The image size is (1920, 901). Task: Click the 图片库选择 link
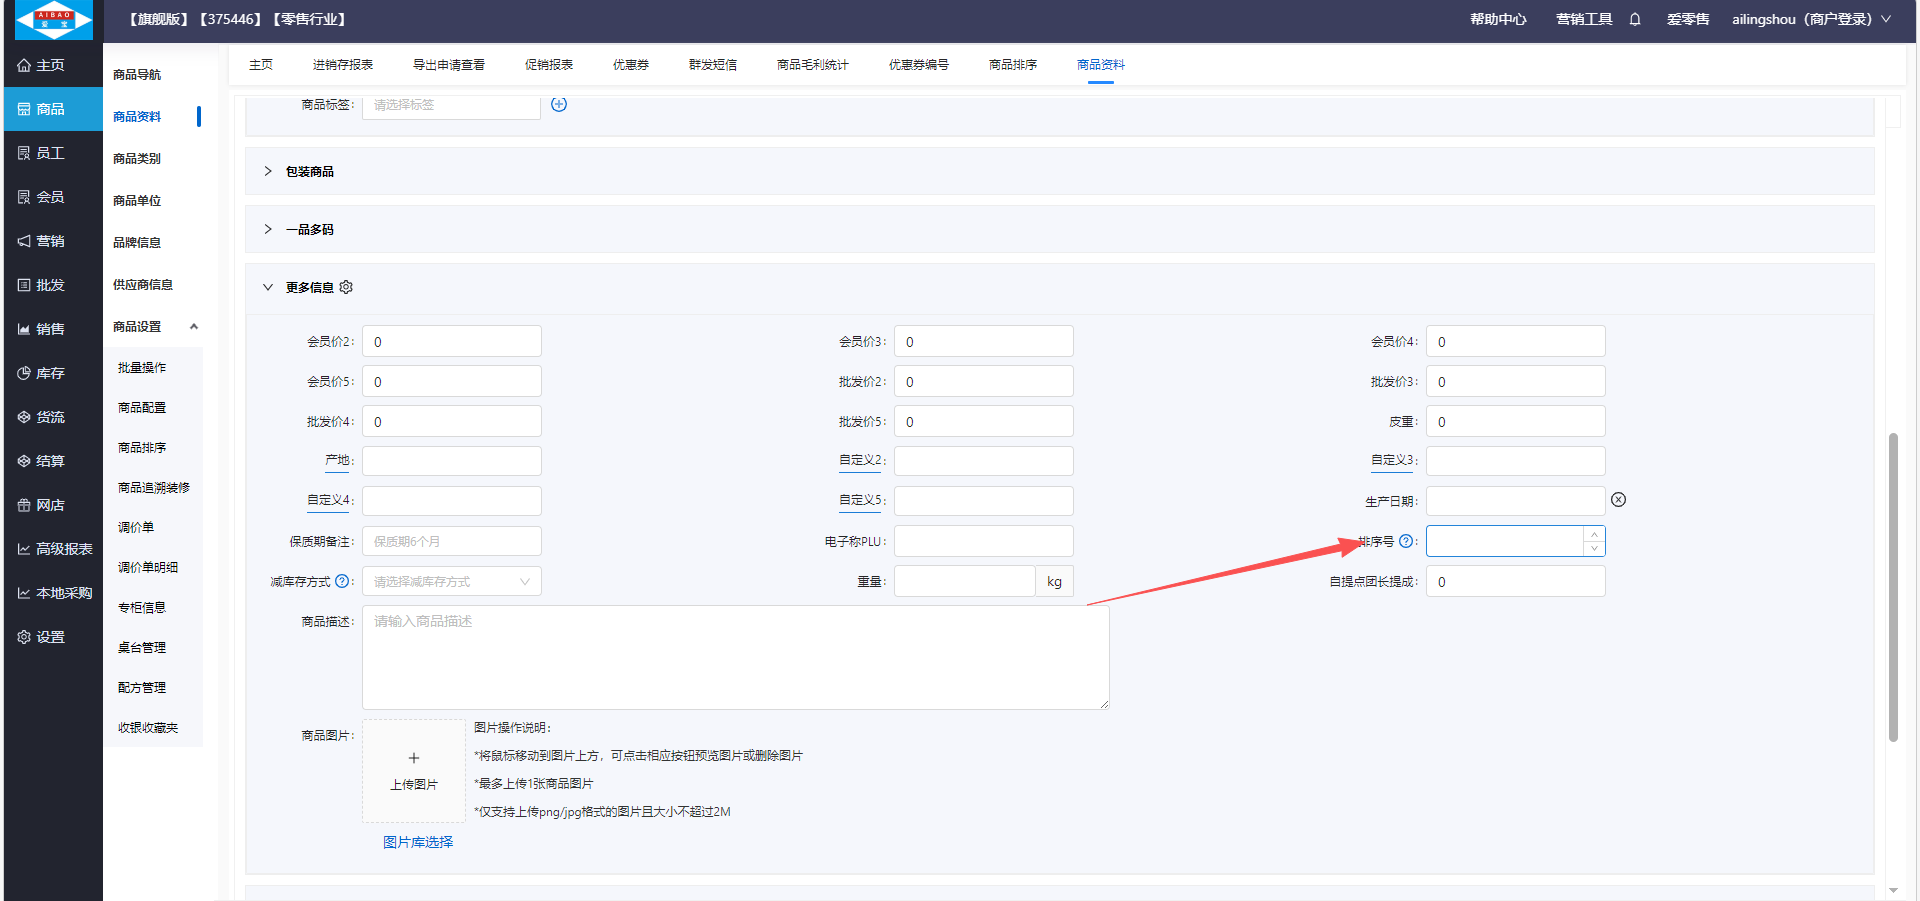point(418,842)
